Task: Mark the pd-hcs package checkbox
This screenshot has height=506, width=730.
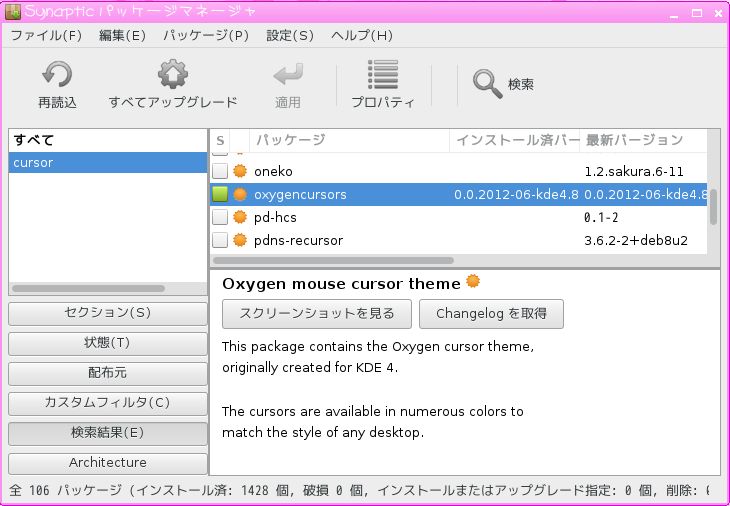Action: (220, 217)
